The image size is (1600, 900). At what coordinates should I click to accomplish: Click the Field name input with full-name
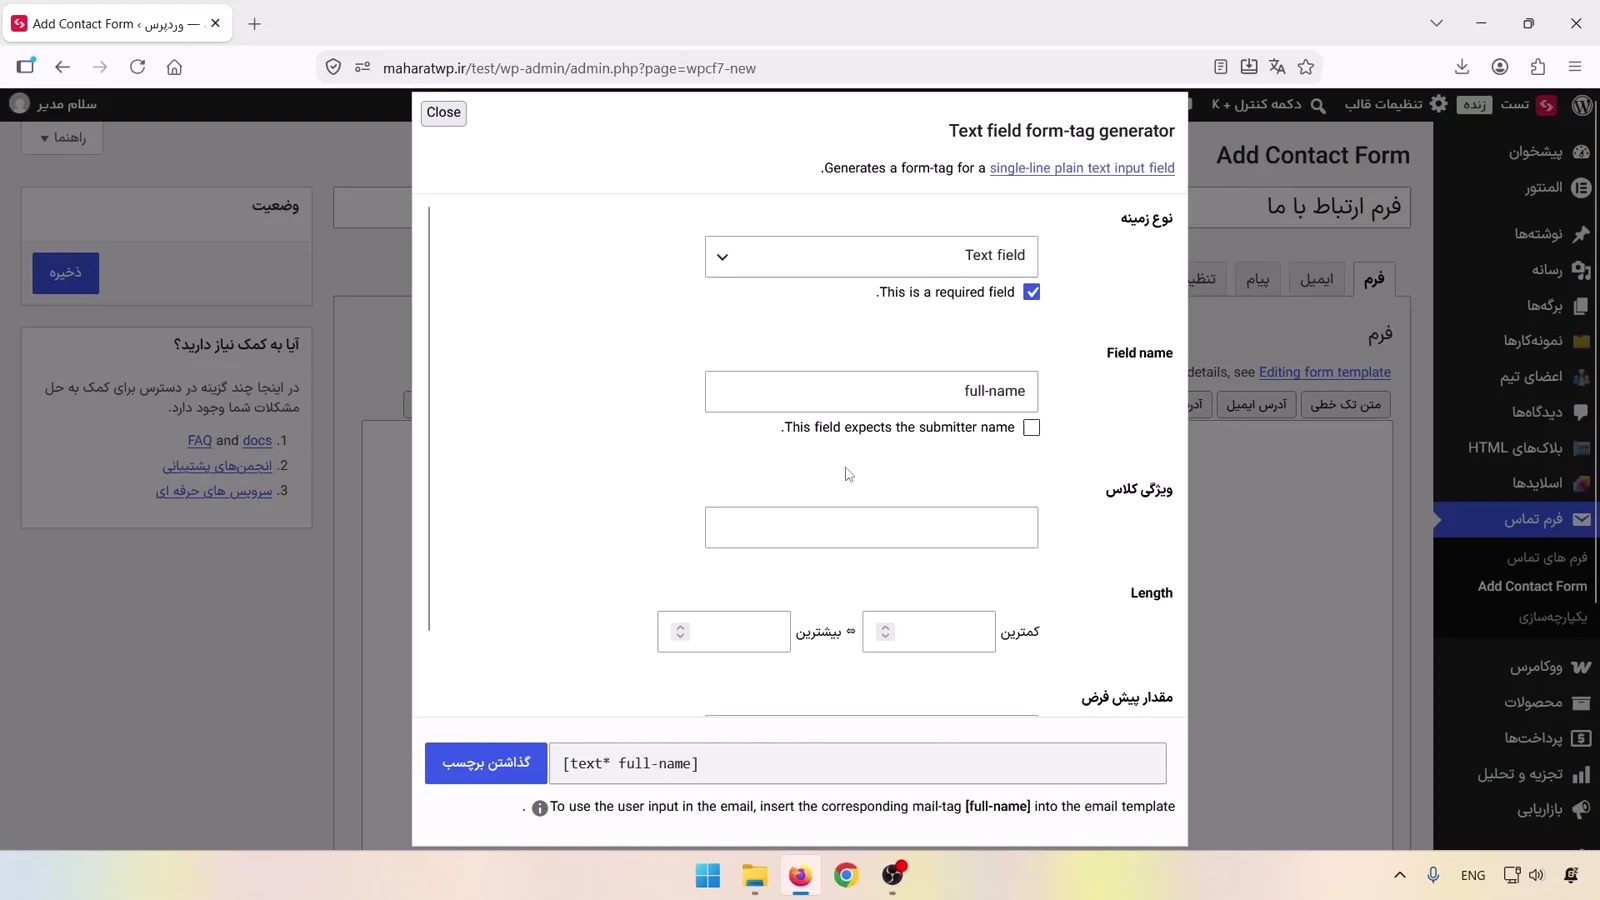tap(871, 392)
